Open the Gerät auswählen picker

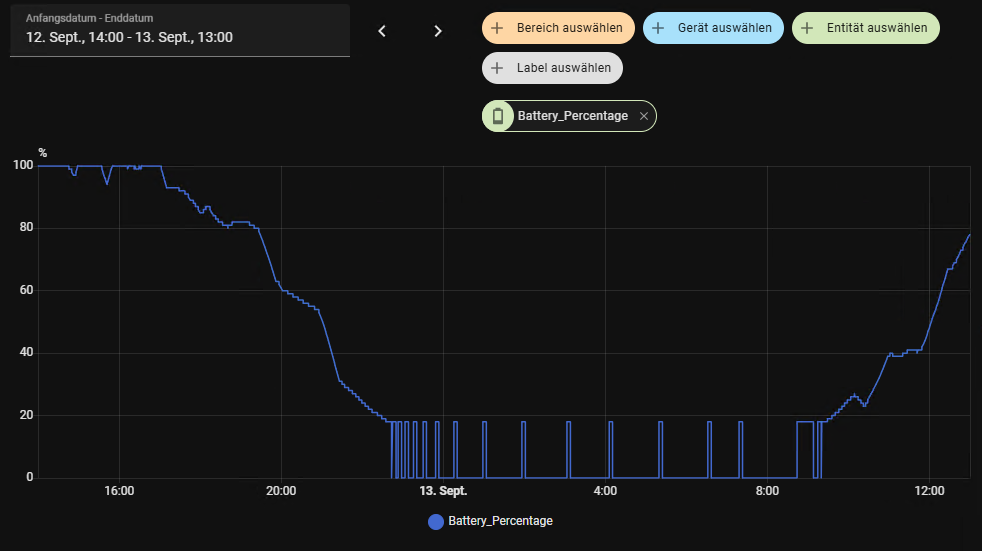coord(724,28)
